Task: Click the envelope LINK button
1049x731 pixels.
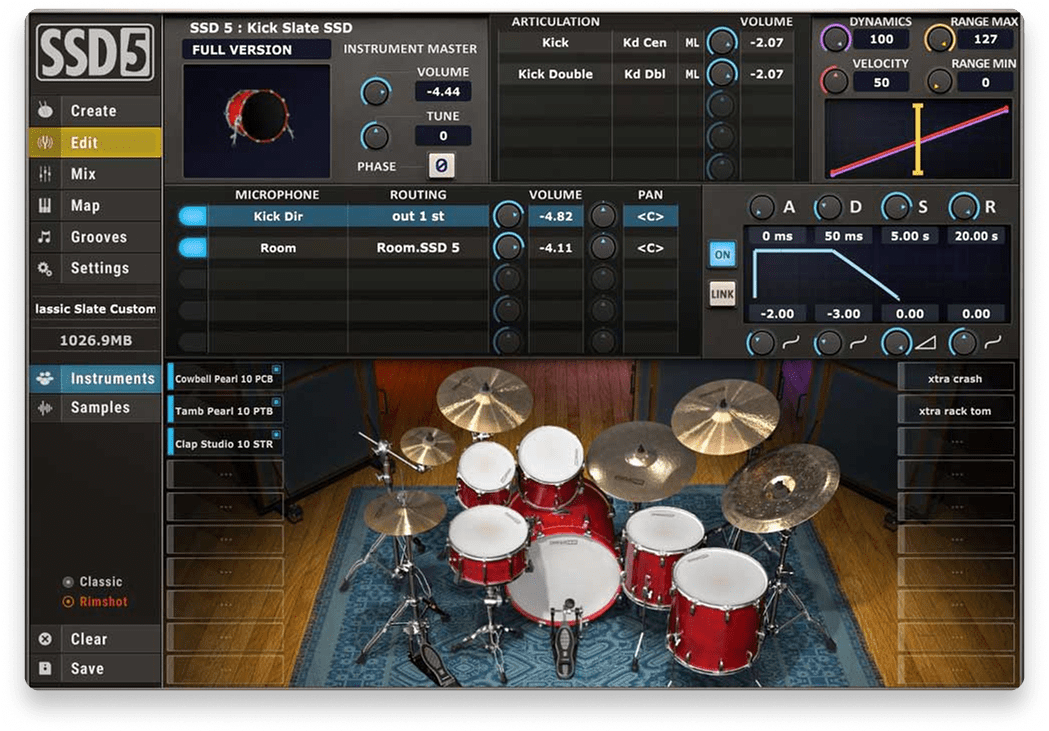Action: pyautogui.click(x=722, y=294)
